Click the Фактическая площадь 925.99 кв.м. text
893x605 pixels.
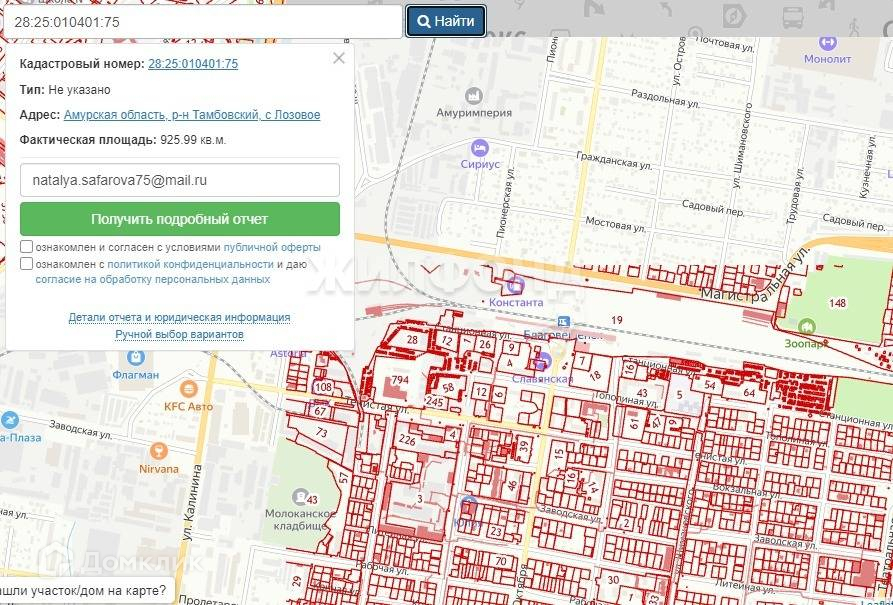(x=123, y=140)
